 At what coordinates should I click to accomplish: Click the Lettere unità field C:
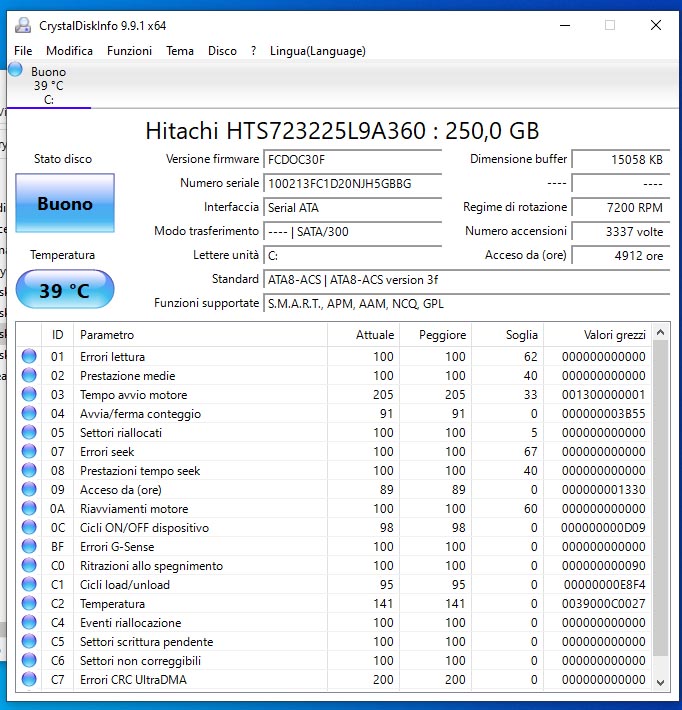pyautogui.click(x=352, y=255)
